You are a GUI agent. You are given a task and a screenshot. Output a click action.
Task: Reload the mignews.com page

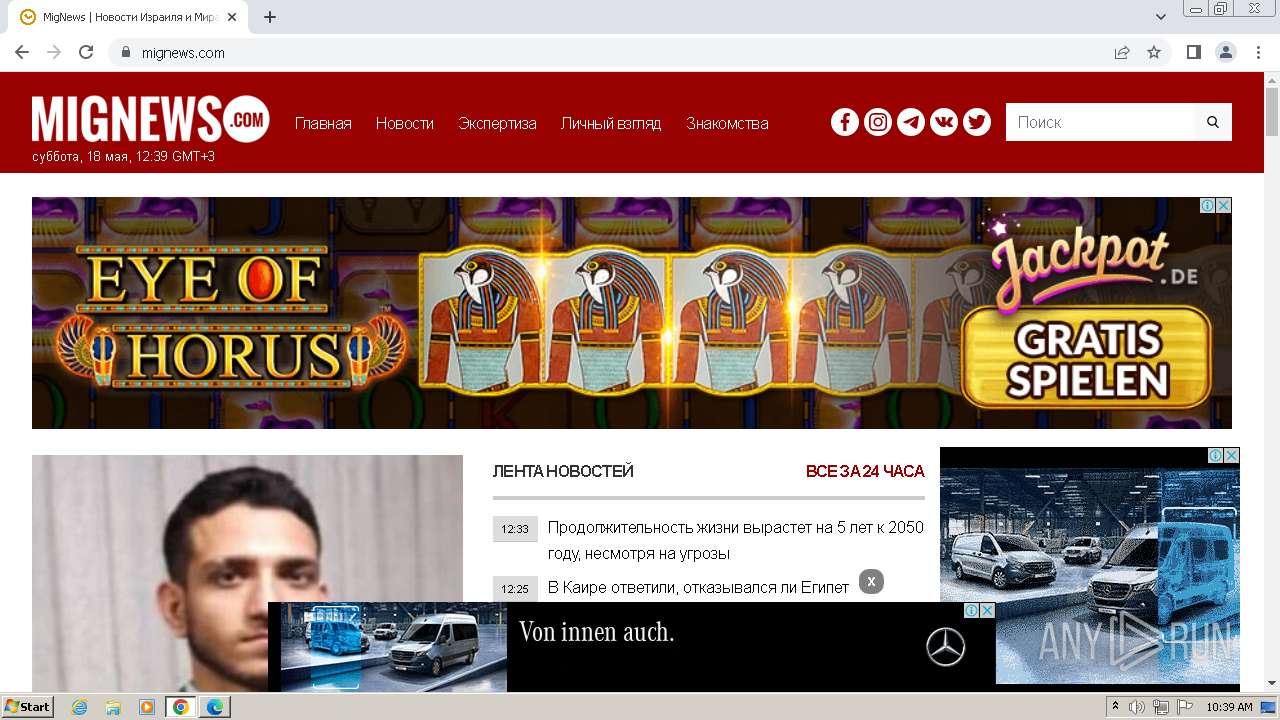point(86,52)
